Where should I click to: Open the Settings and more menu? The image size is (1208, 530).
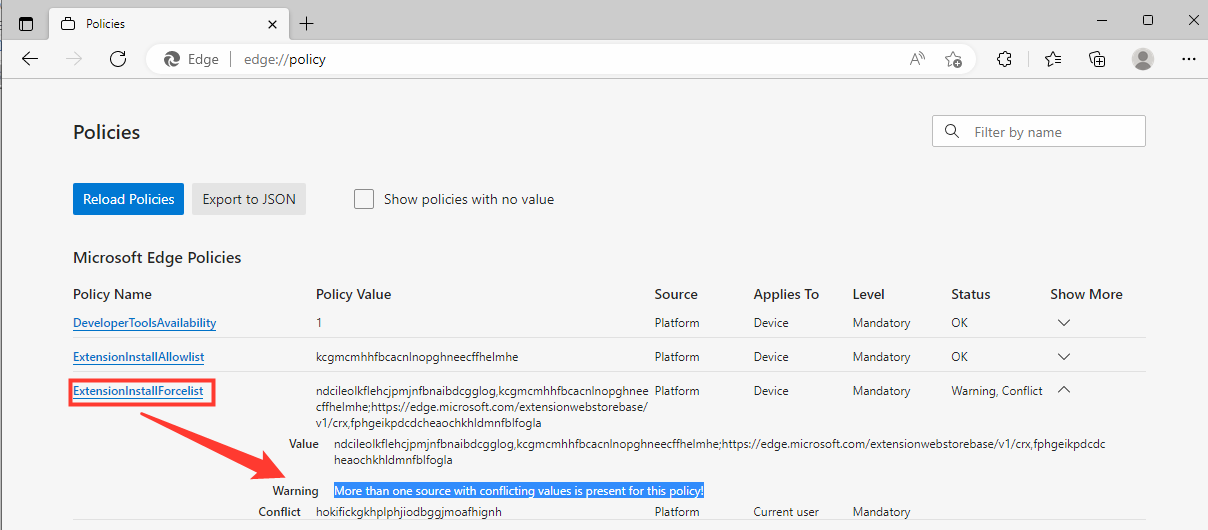tap(1188, 59)
